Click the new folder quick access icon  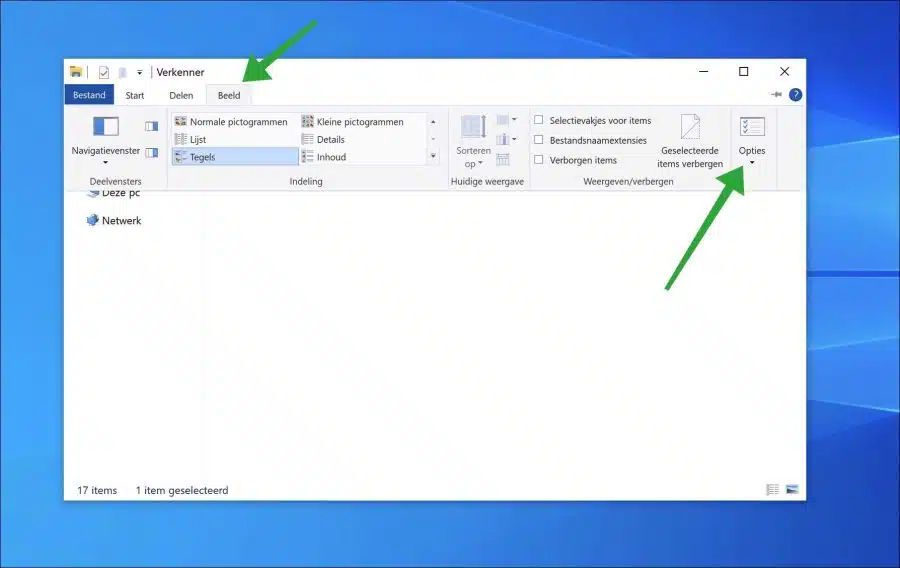click(x=122, y=72)
